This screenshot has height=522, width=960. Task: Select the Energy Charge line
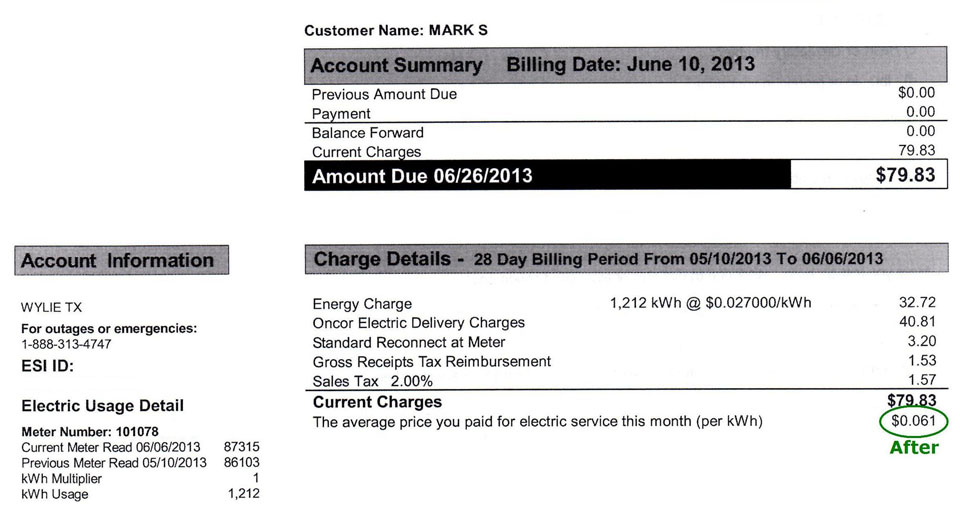coord(624,303)
